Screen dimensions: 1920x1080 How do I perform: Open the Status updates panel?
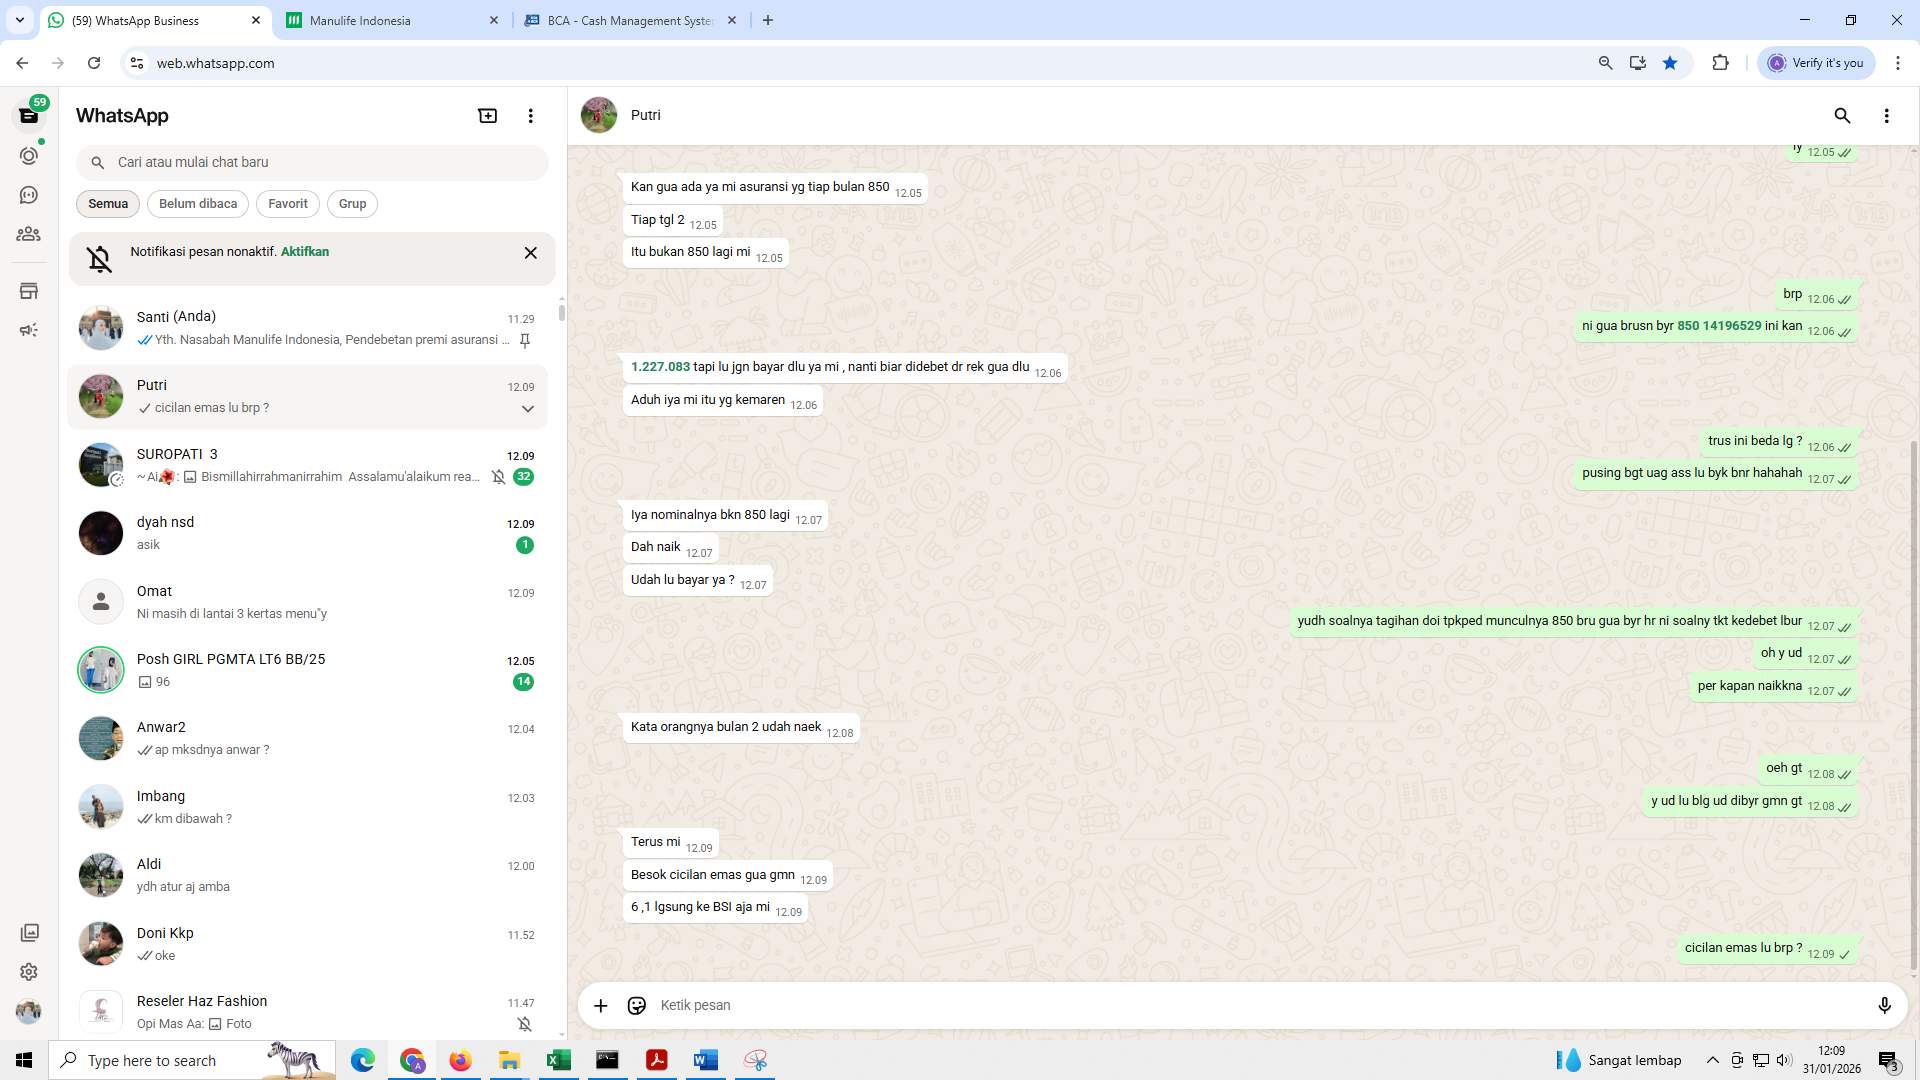coord(29,155)
